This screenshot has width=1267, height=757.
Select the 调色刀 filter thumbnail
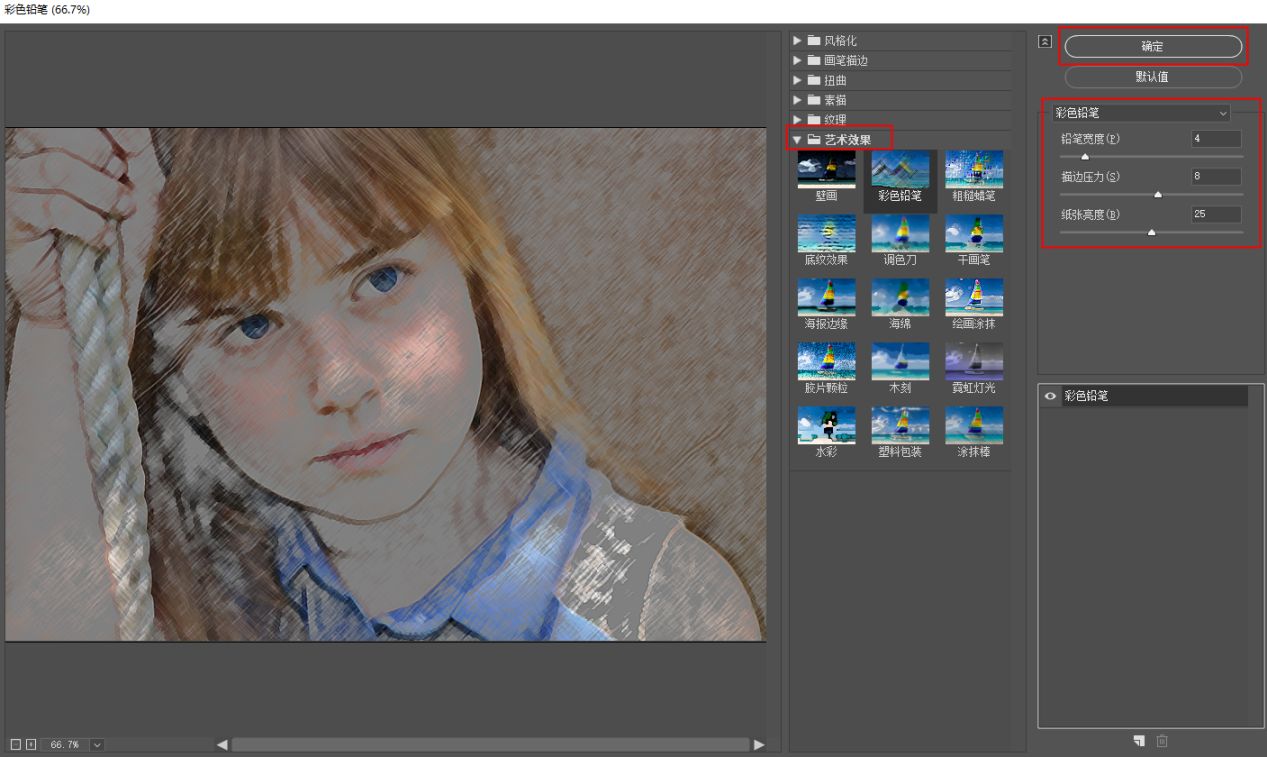[899, 241]
